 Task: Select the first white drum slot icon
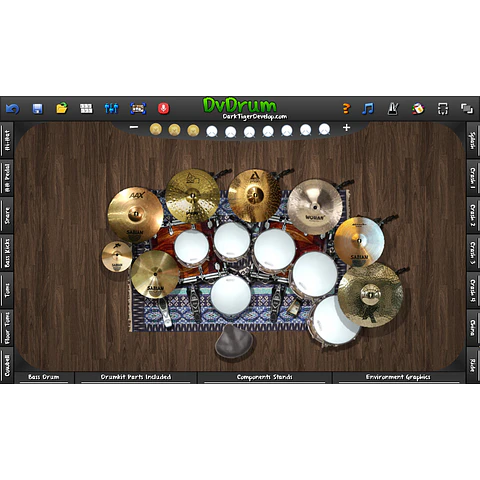[x=212, y=131]
